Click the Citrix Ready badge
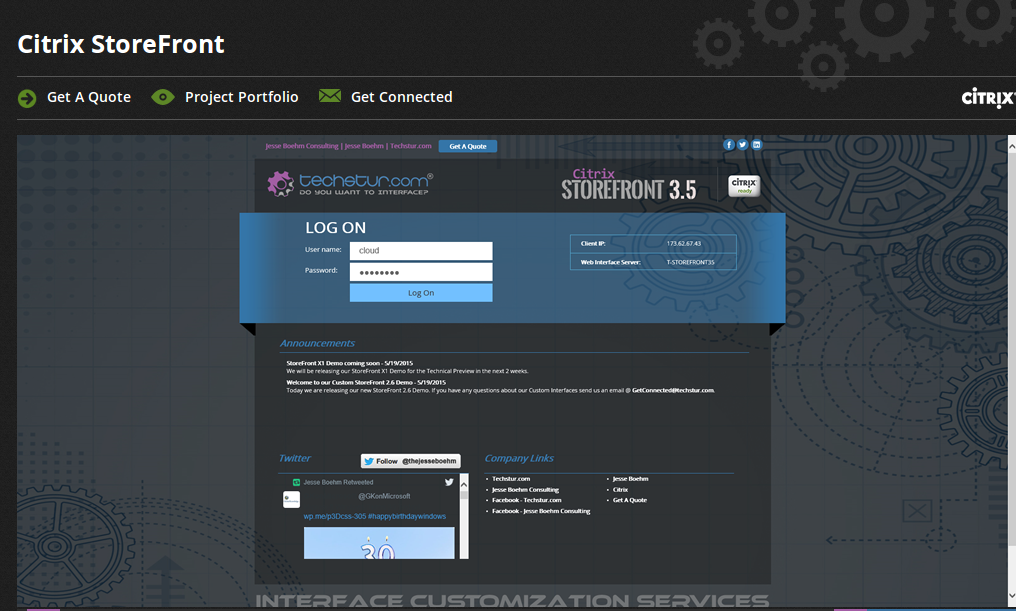1016x611 pixels. 743,185
